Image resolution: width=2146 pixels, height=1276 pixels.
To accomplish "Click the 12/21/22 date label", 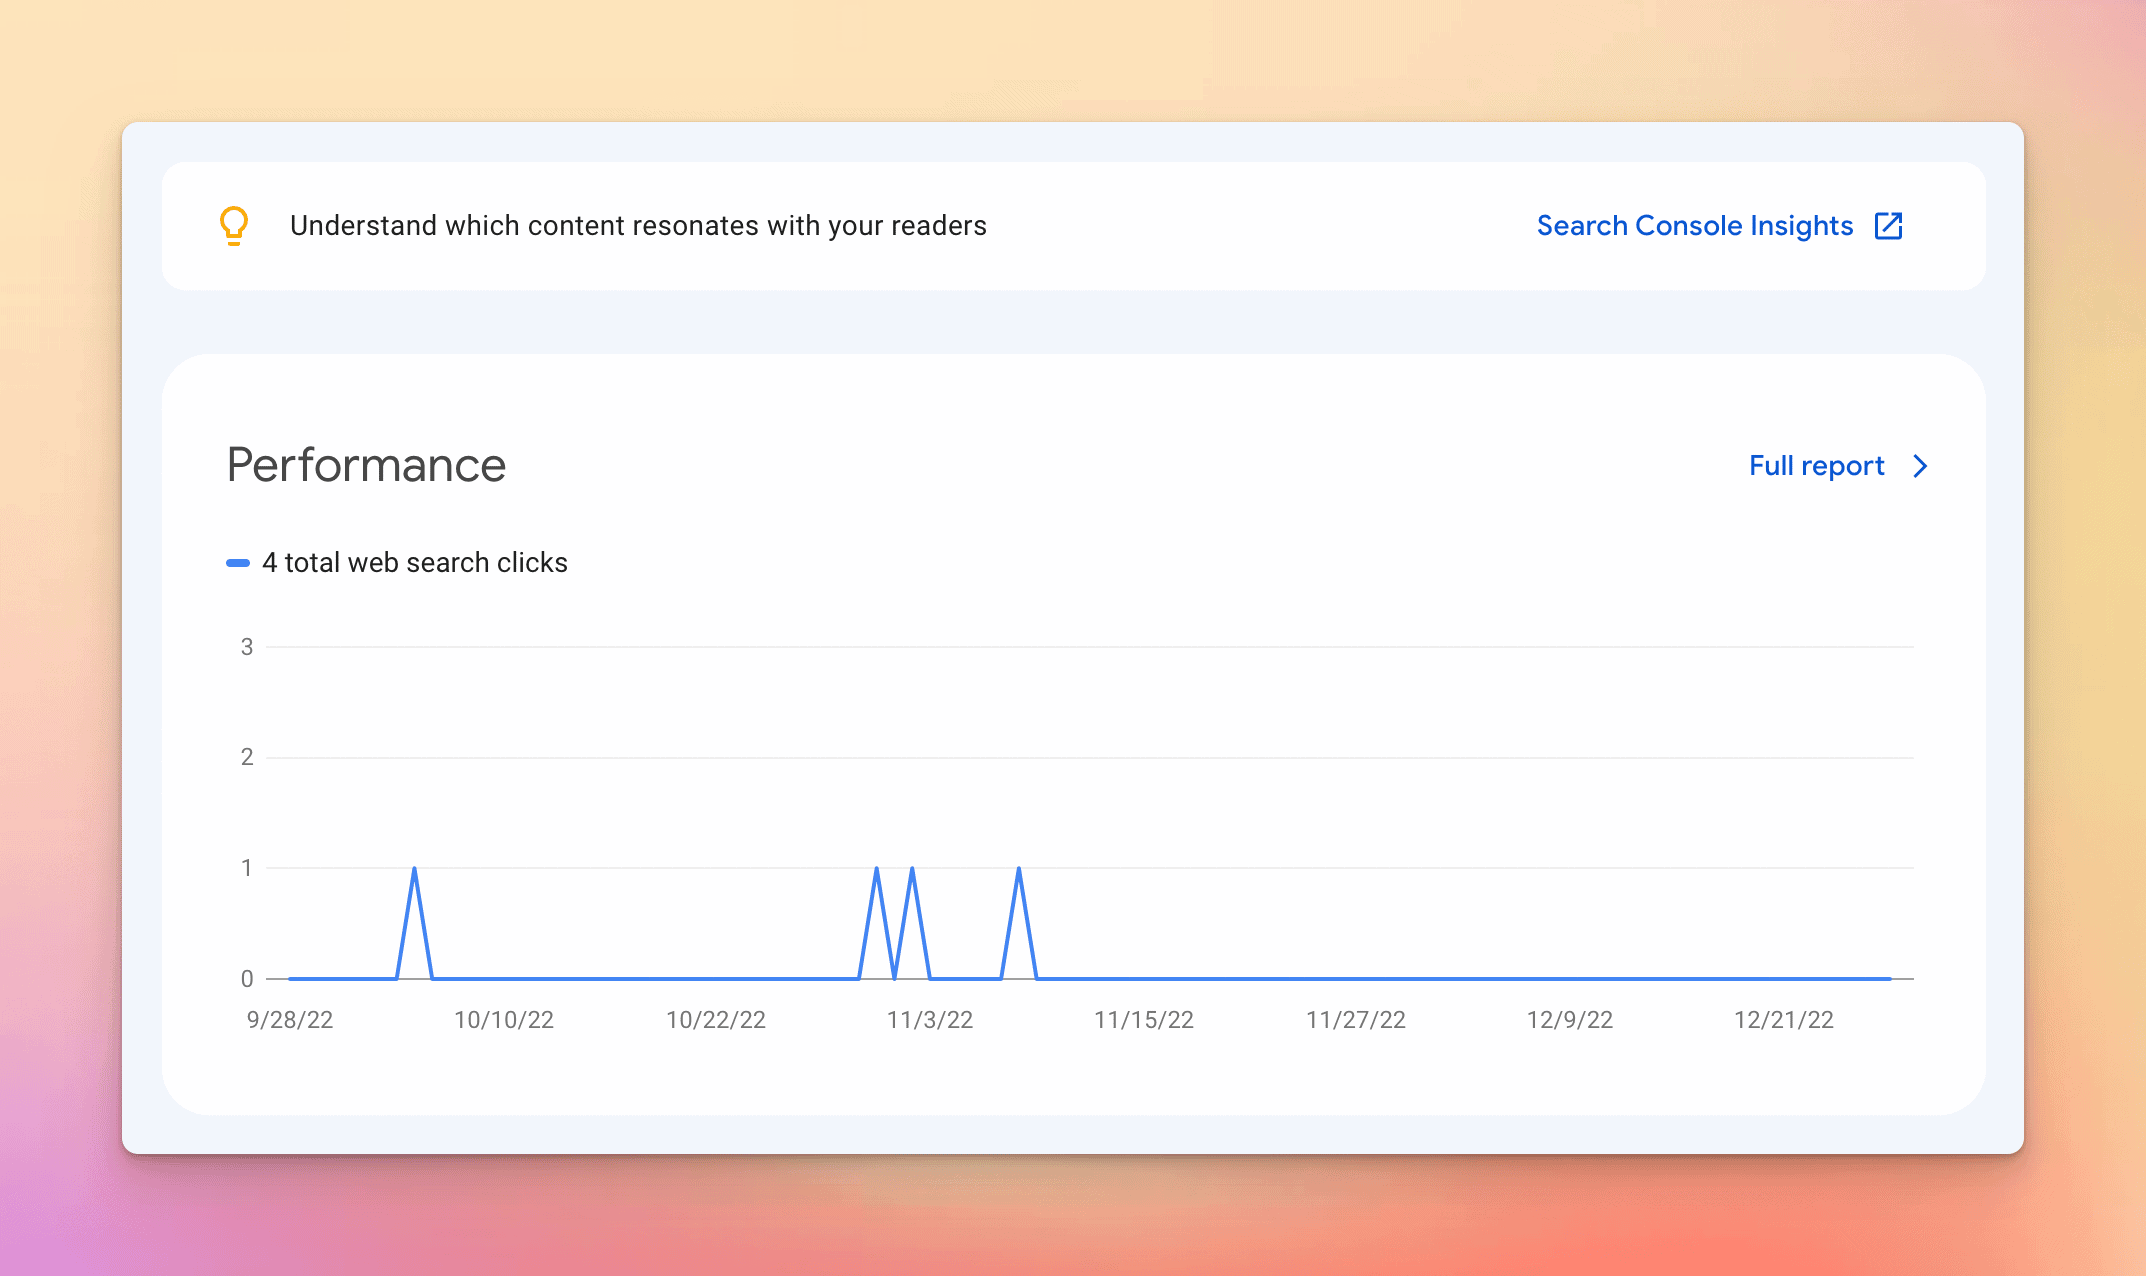I will pos(1784,1020).
